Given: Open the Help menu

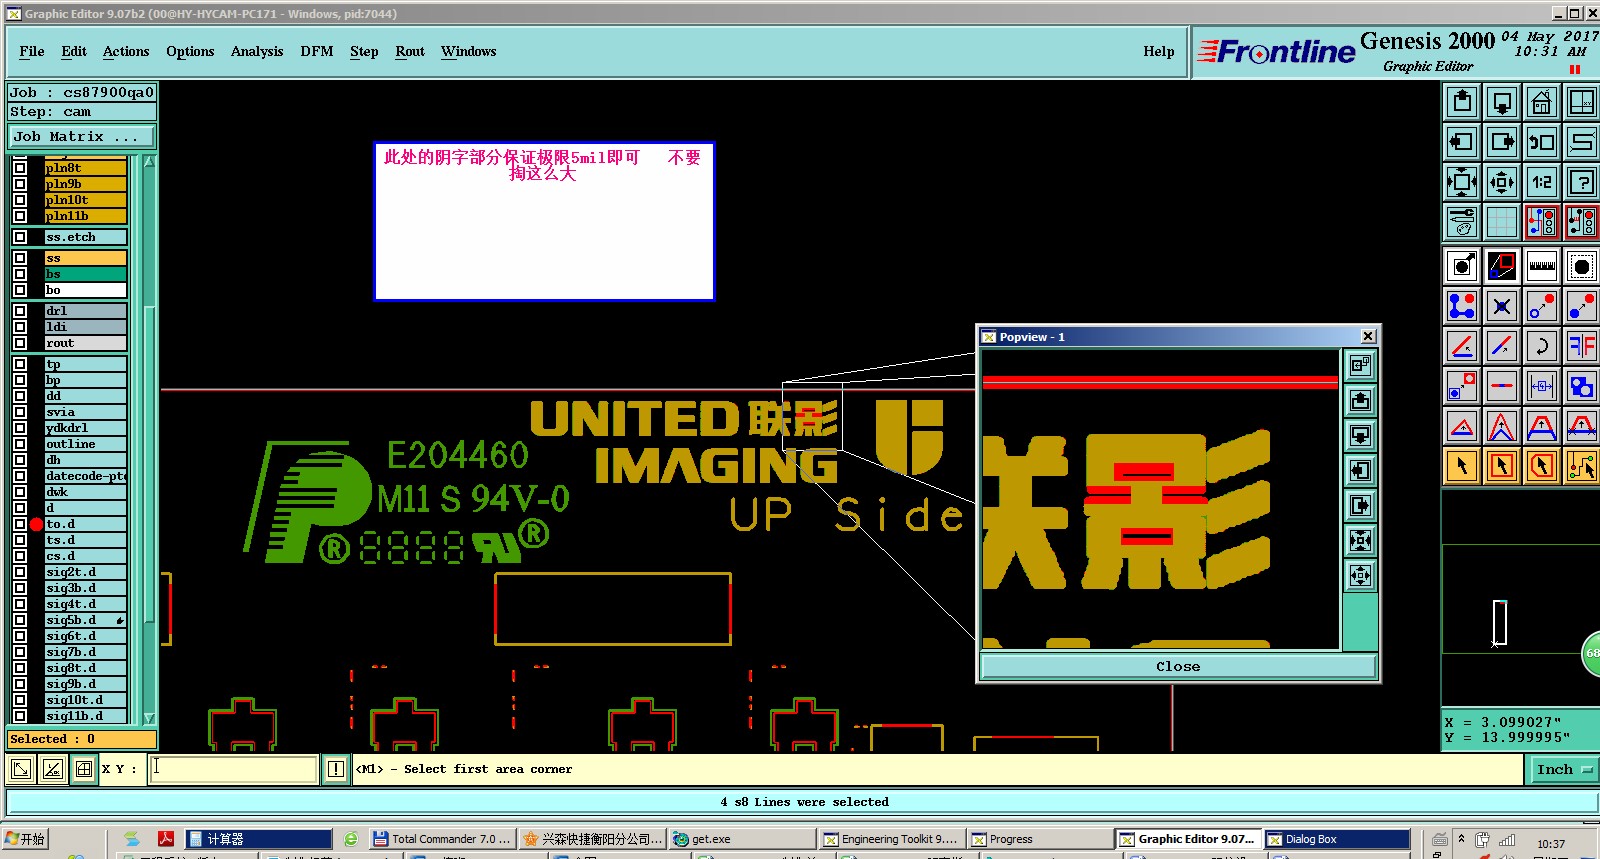Looking at the screenshot, I should point(1159,51).
